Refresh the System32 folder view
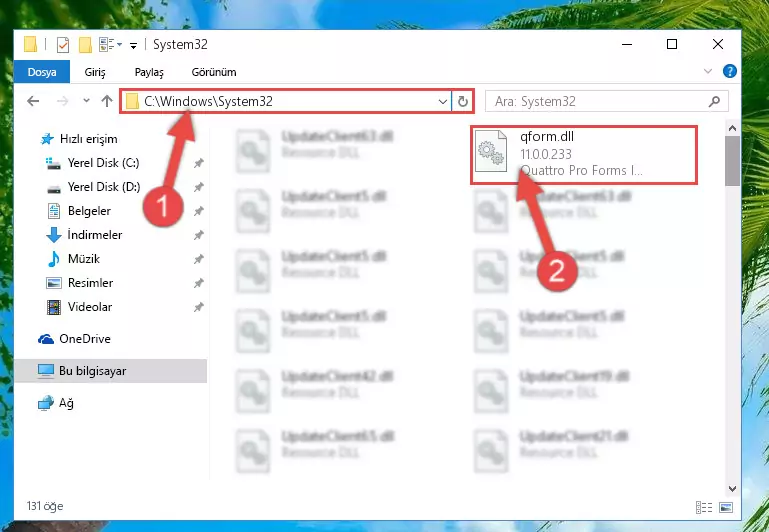This screenshot has height=532, width=769. point(462,101)
